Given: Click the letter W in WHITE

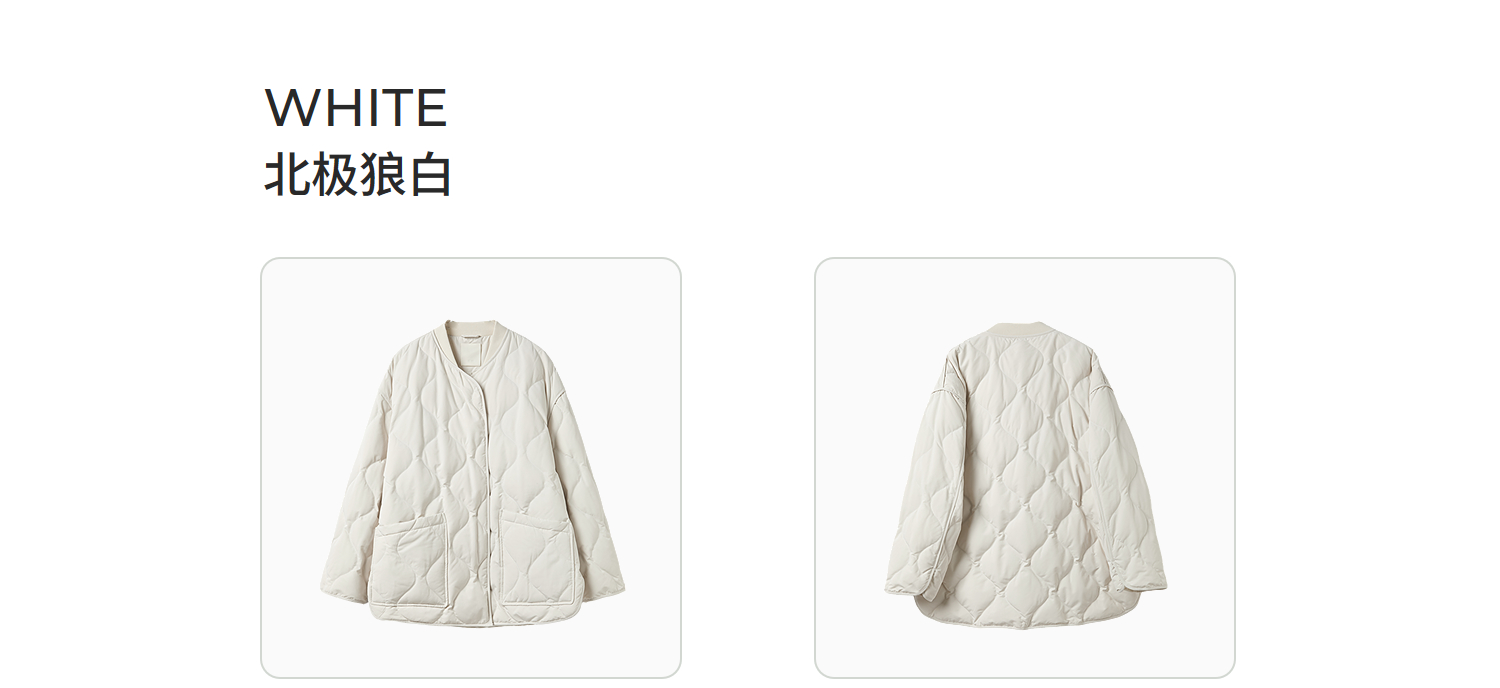Looking at the screenshot, I should (x=288, y=108).
